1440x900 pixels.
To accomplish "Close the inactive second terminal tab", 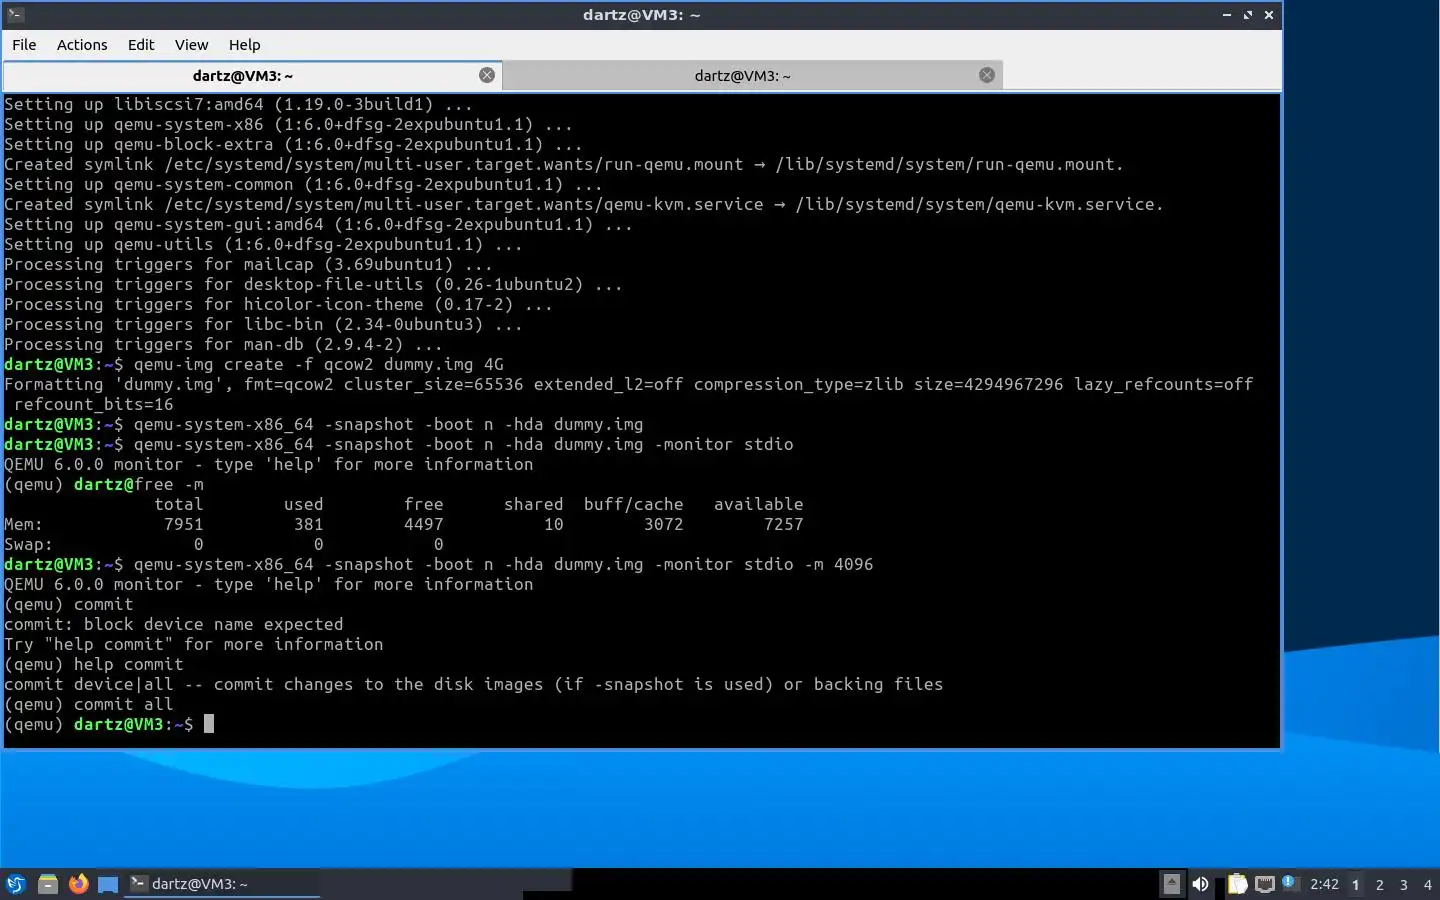I will pyautogui.click(x=987, y=75).
